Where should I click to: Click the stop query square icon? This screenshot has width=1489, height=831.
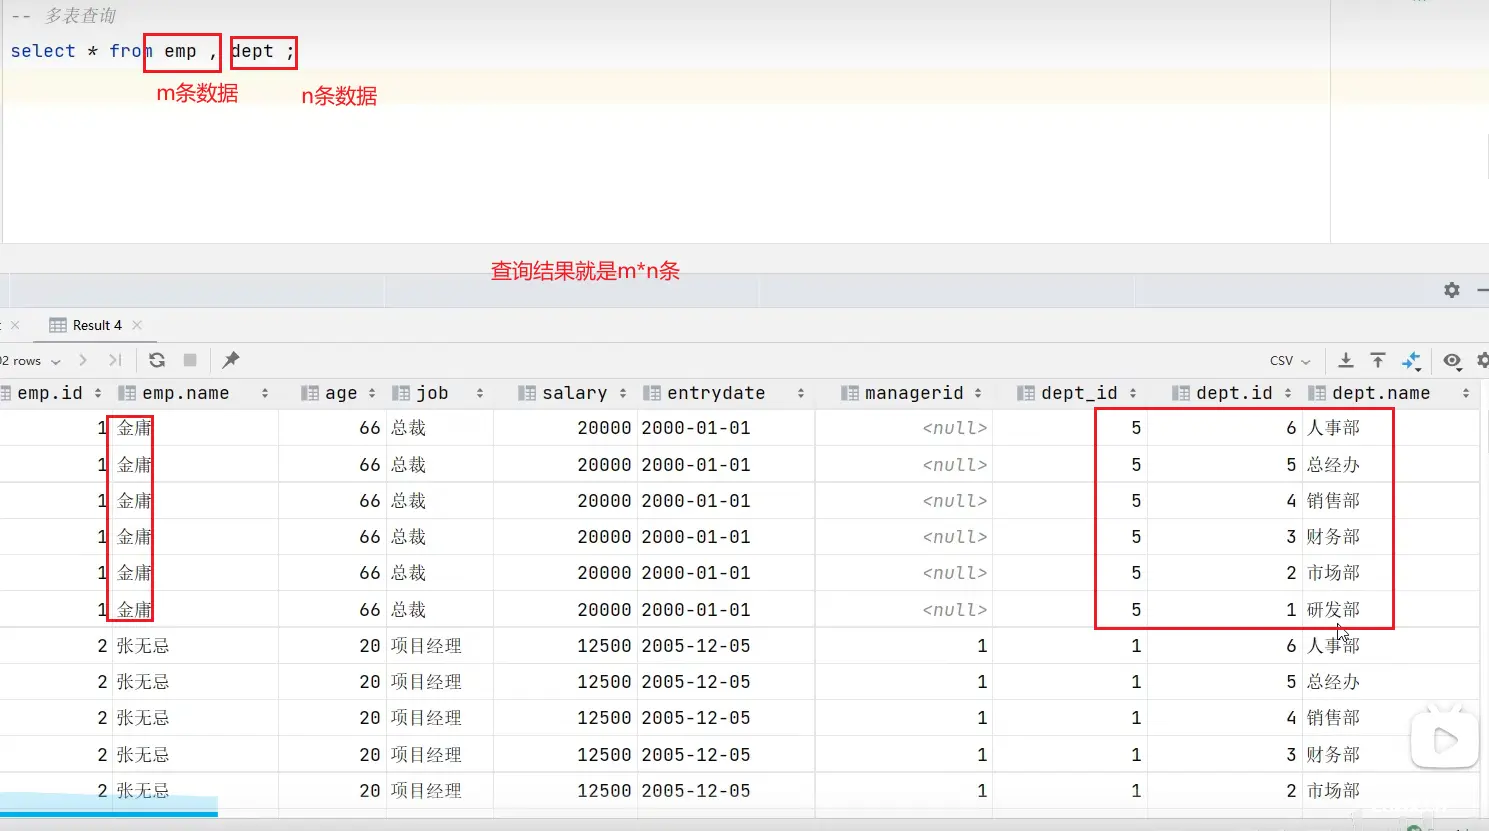click(x=190, y=360)
